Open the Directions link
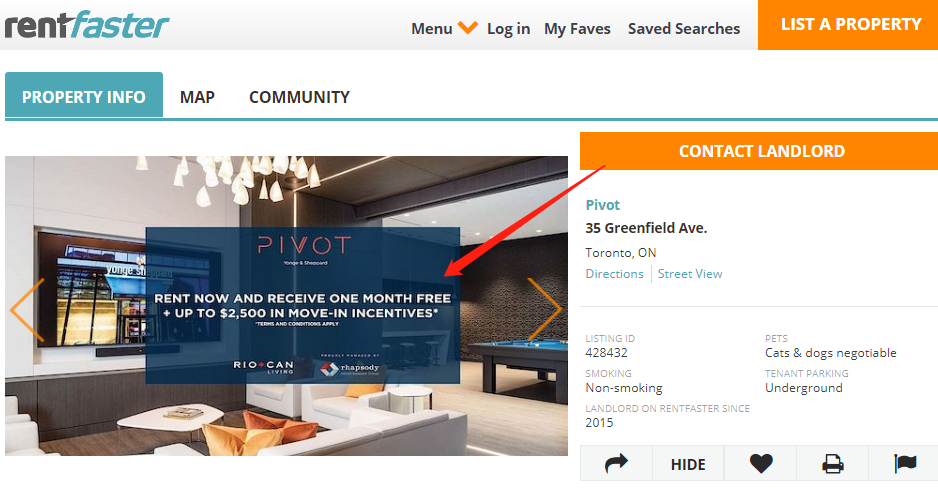 click(614, 273)
